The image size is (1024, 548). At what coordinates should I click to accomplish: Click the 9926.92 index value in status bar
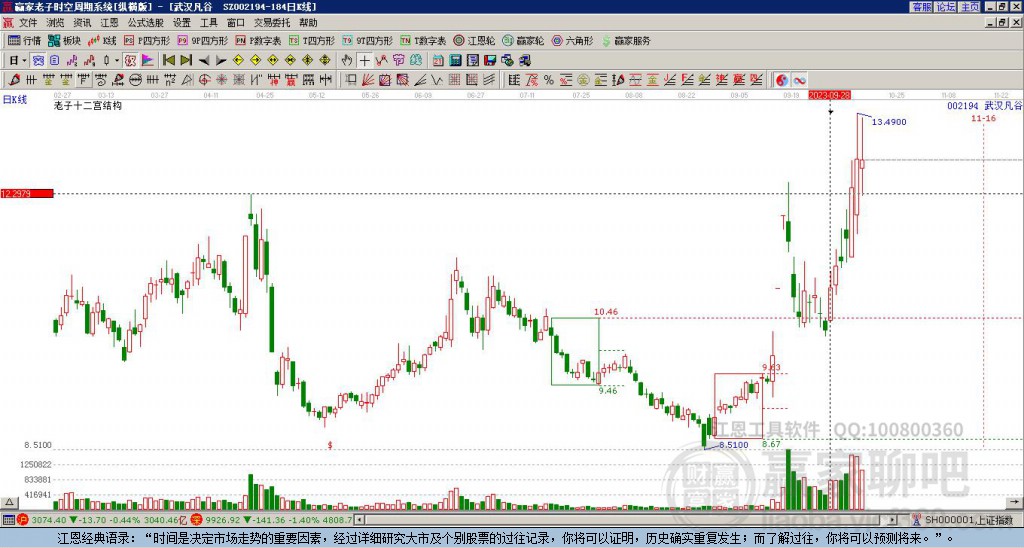(x=223, y=520)
